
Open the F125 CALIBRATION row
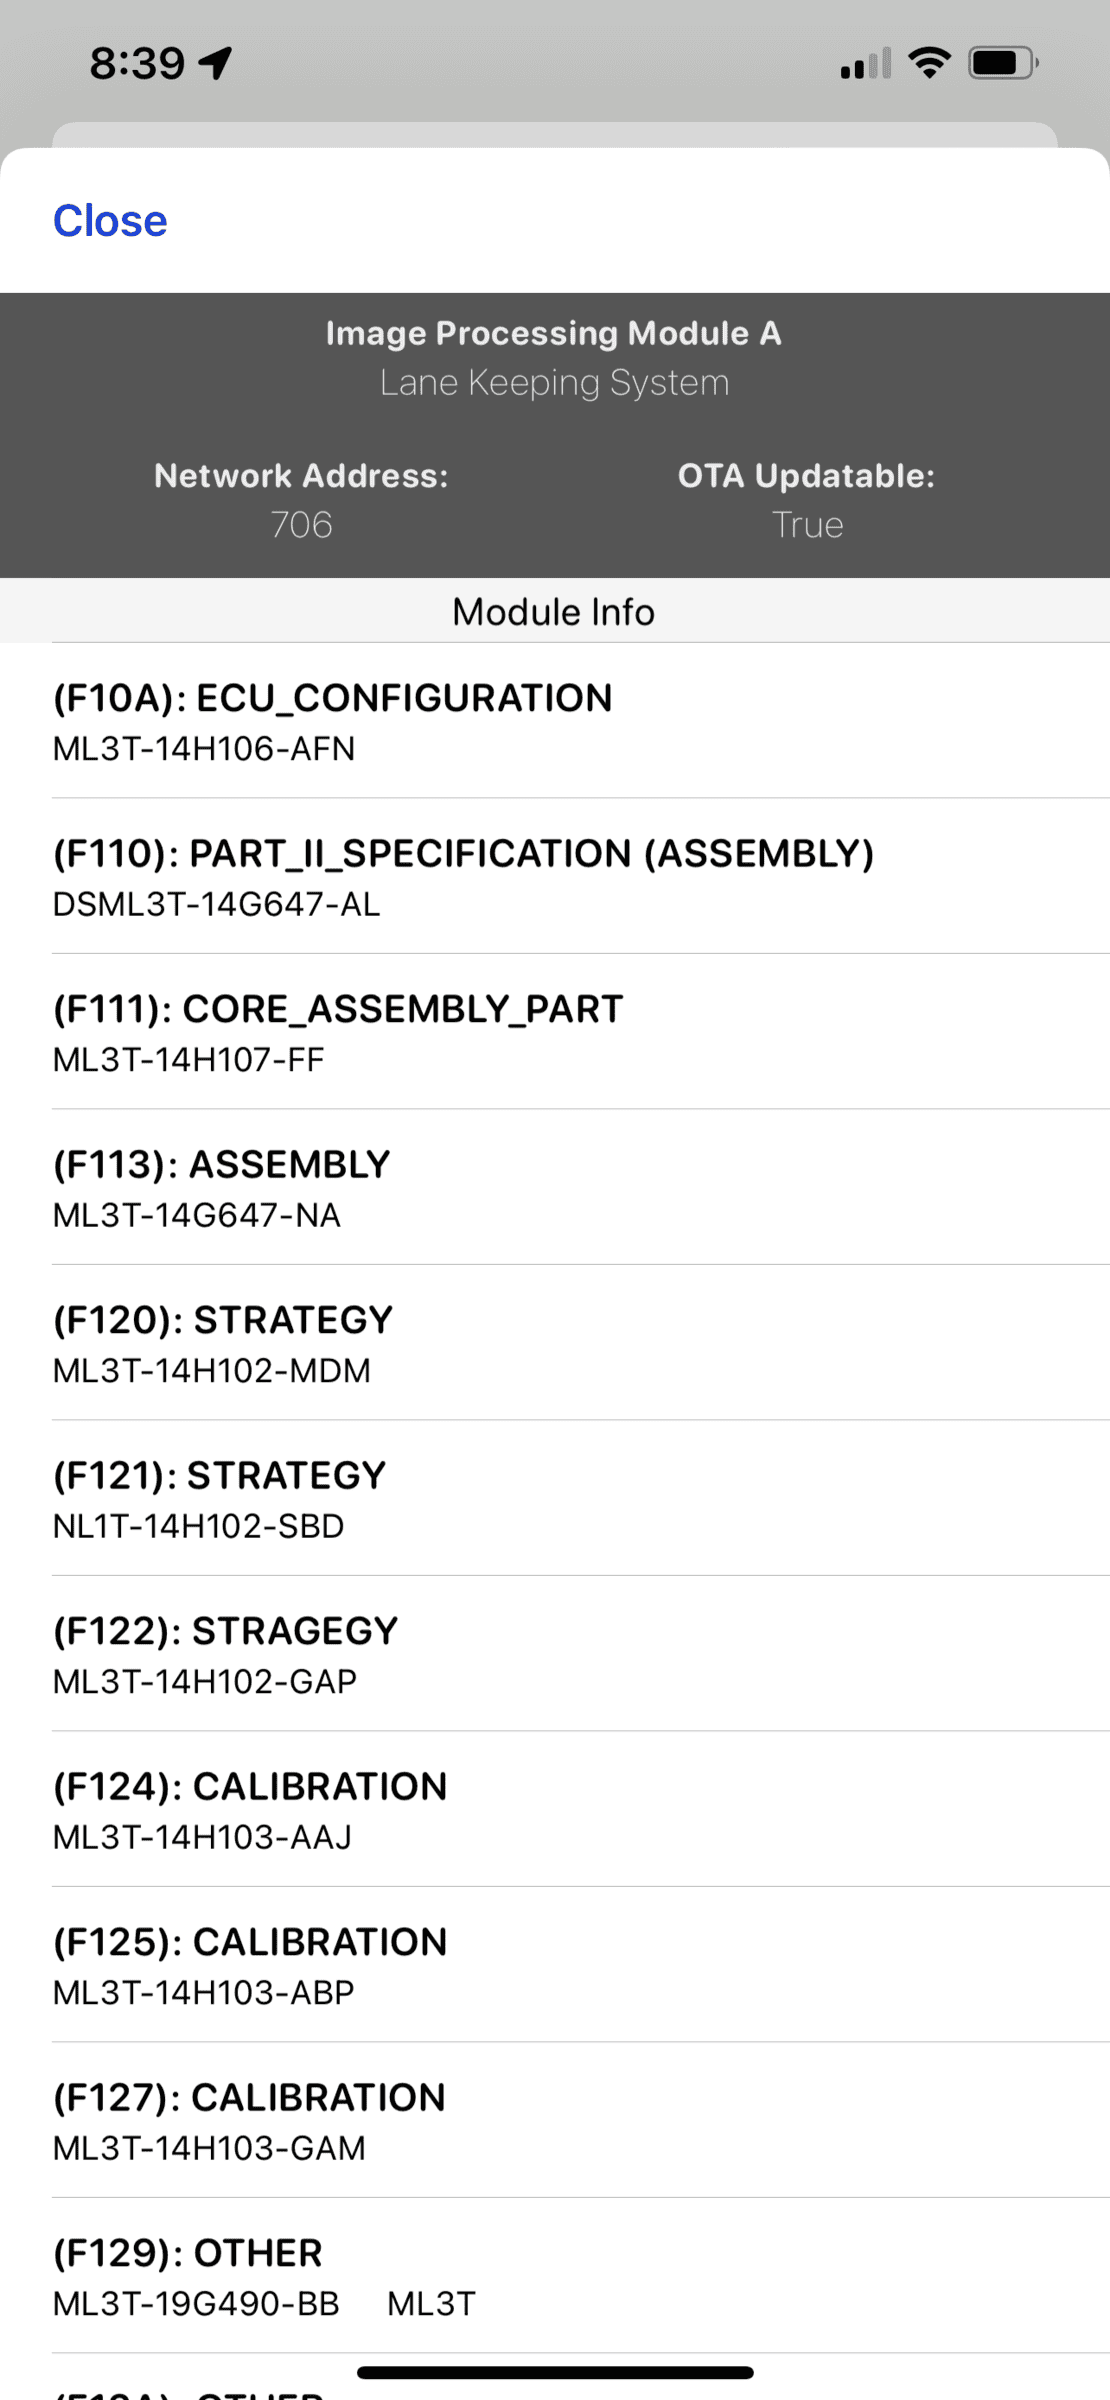pyautogui.click(x=555, y=1965)
